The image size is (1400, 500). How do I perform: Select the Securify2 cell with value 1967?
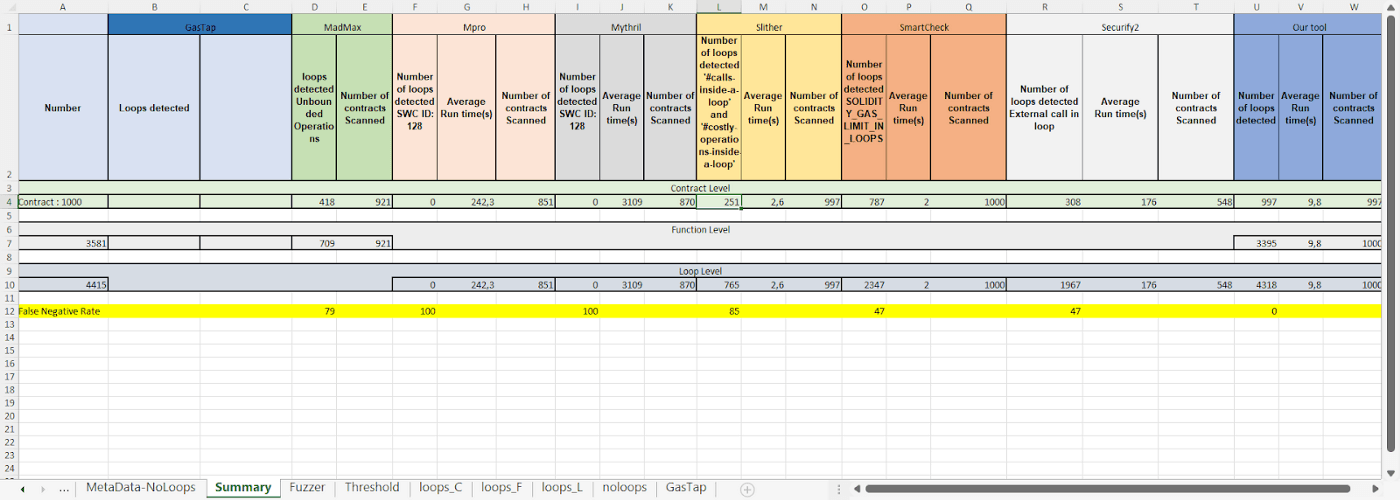[1044, 285]
